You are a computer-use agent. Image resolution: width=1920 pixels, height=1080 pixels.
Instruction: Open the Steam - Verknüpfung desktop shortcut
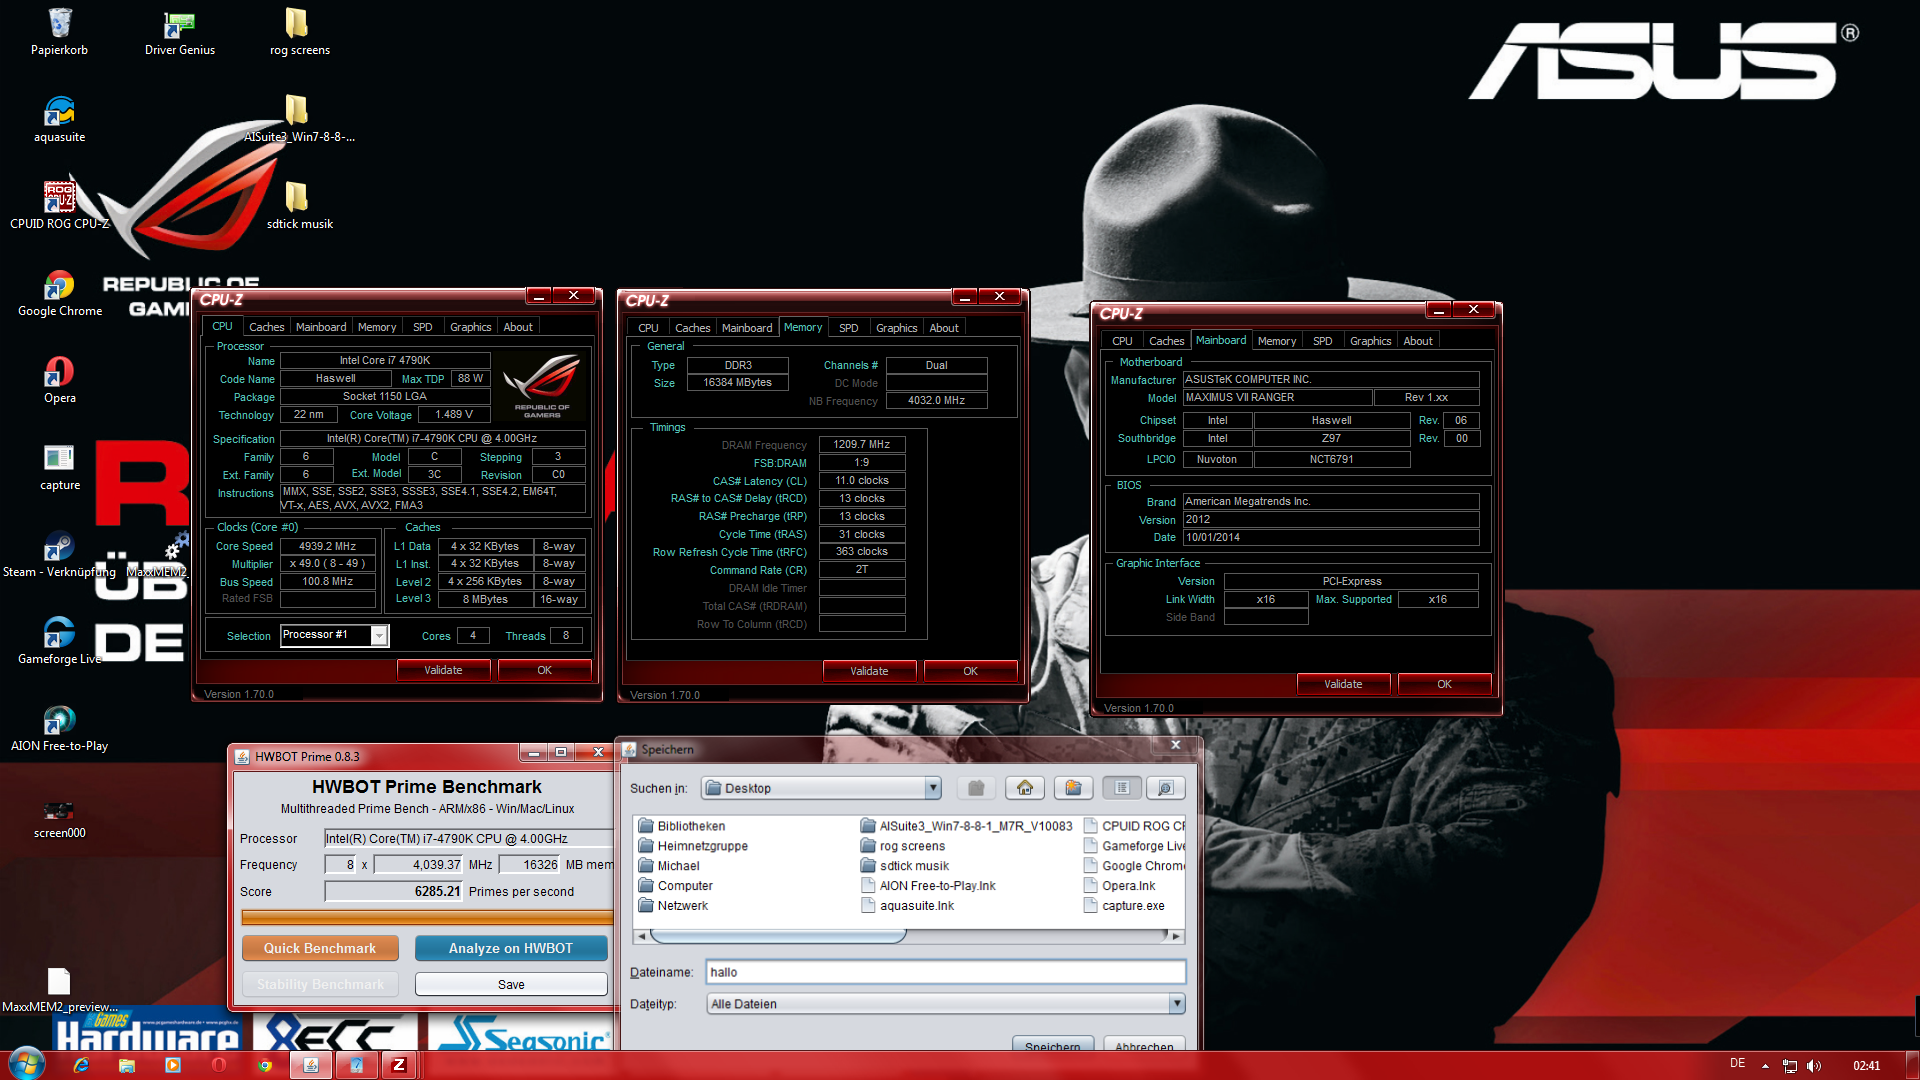tap(59, 554)
